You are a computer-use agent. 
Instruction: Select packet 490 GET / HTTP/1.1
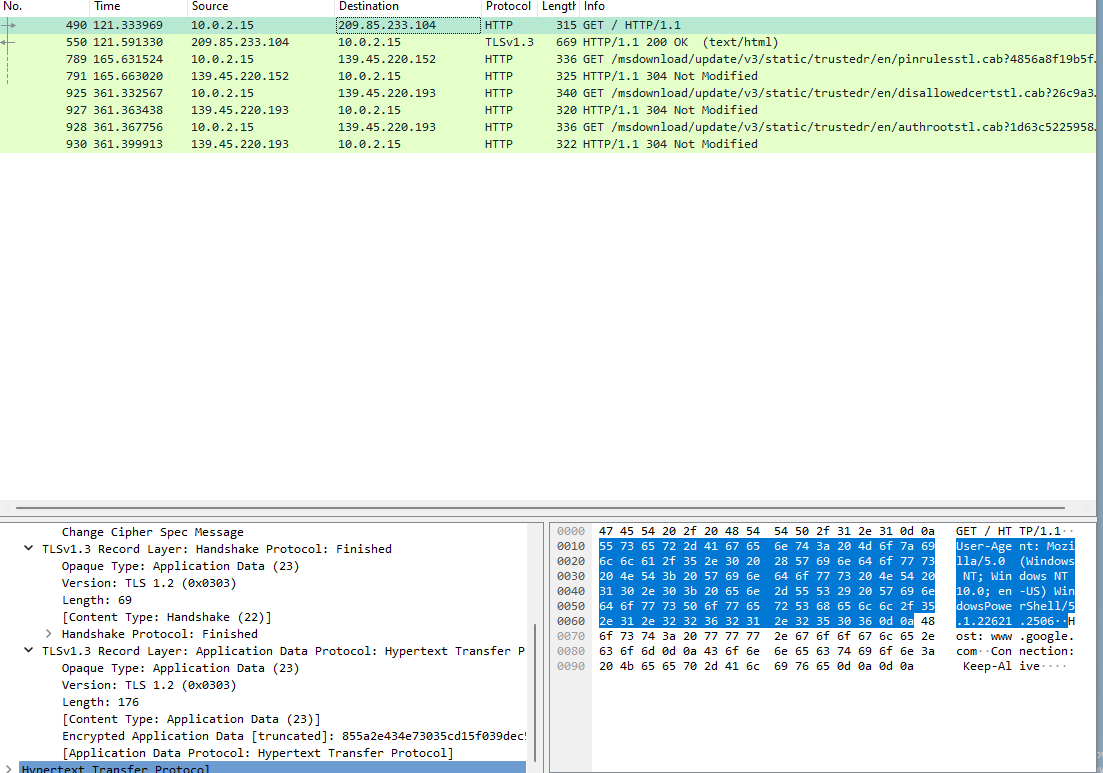tap(548, 25)
